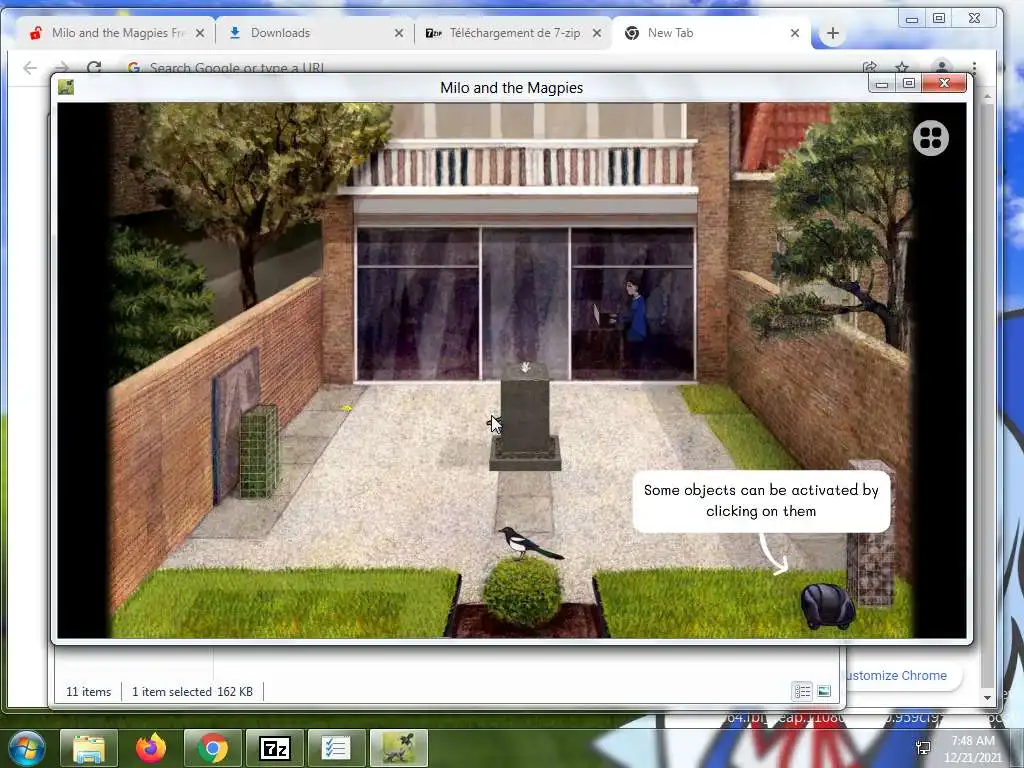Screen dimensions: 1024x768
Task: Open 7-Zip from the taskbar
Action: pyautogui.click(x=275, y=748)
